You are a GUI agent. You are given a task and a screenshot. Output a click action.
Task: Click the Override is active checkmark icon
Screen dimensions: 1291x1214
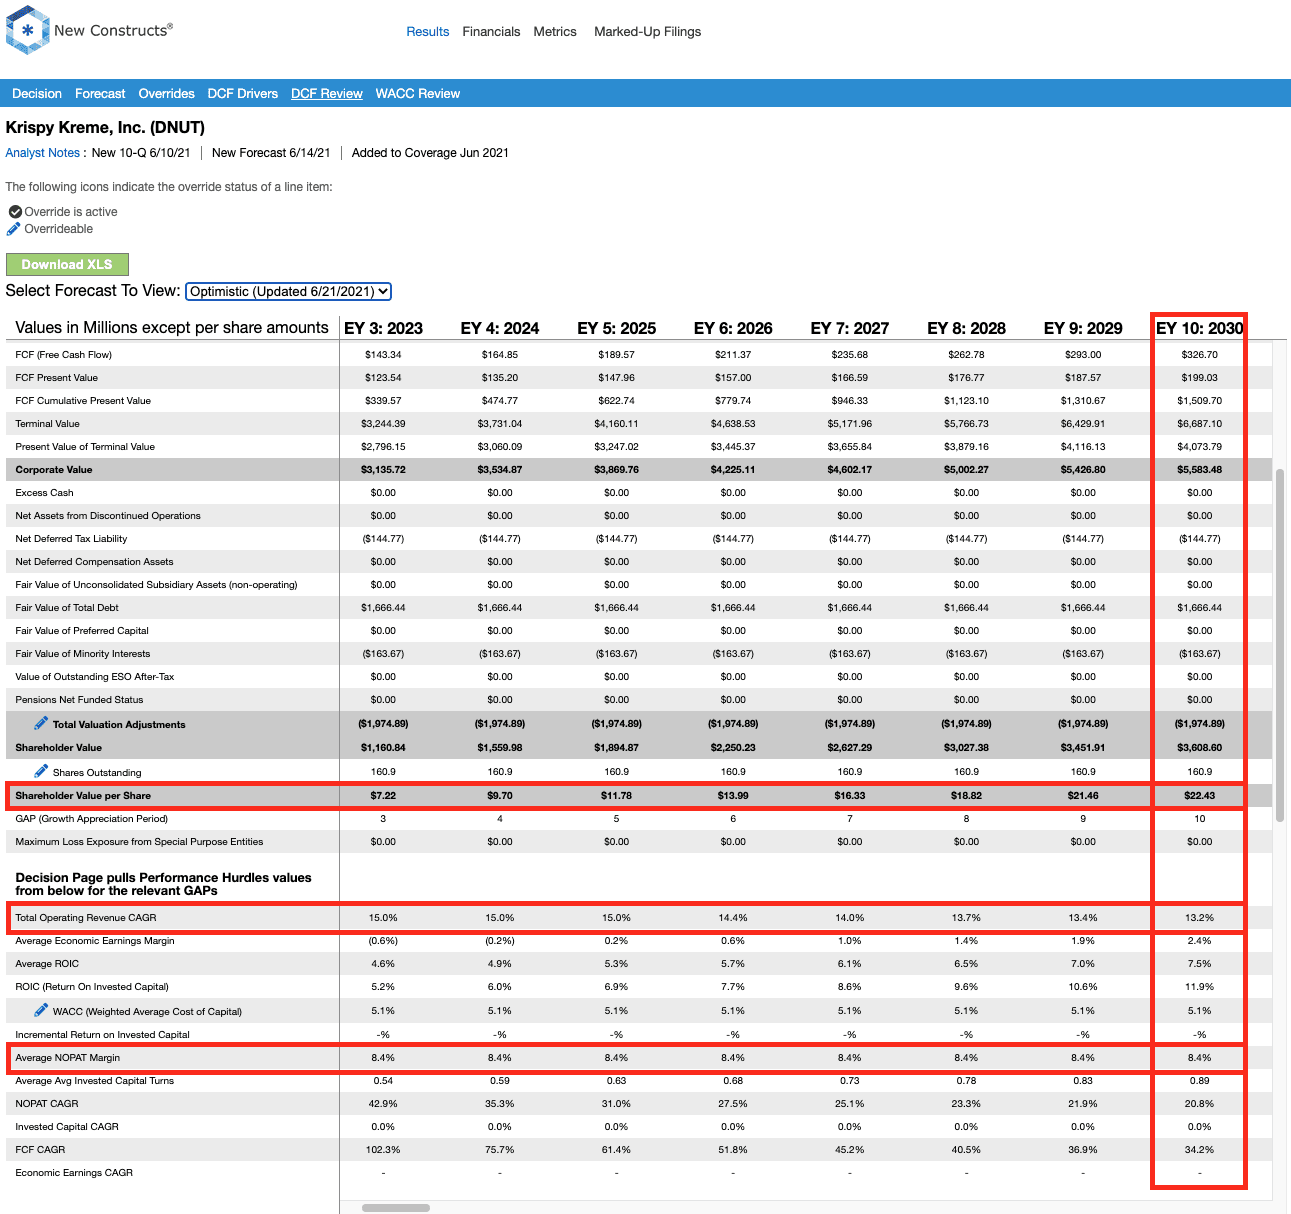[x=15, y=212]
